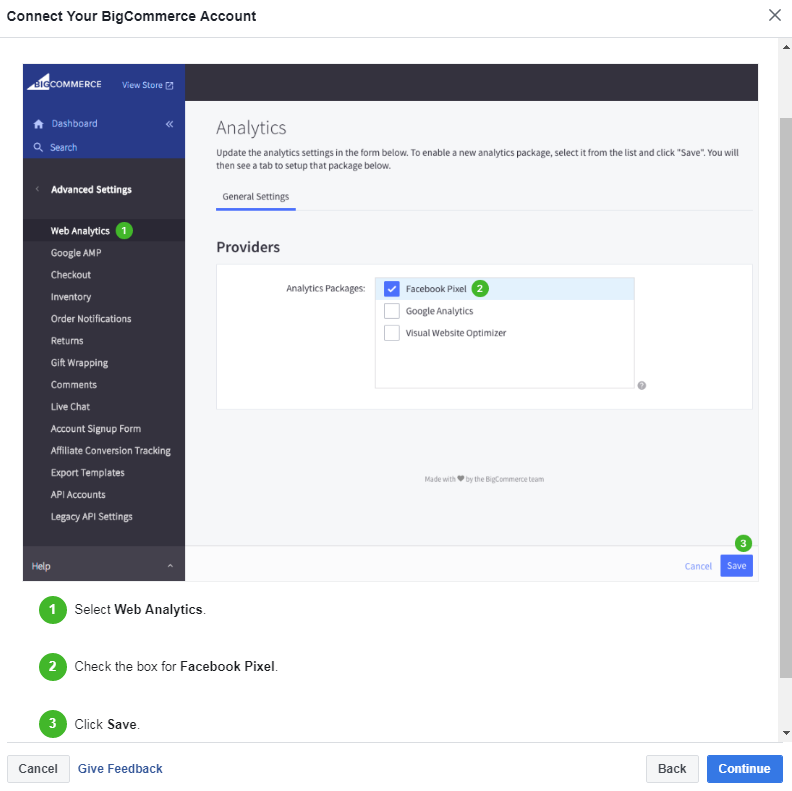Click the Help label in the sidebar footer
The image size is (792, 791).
41,566
